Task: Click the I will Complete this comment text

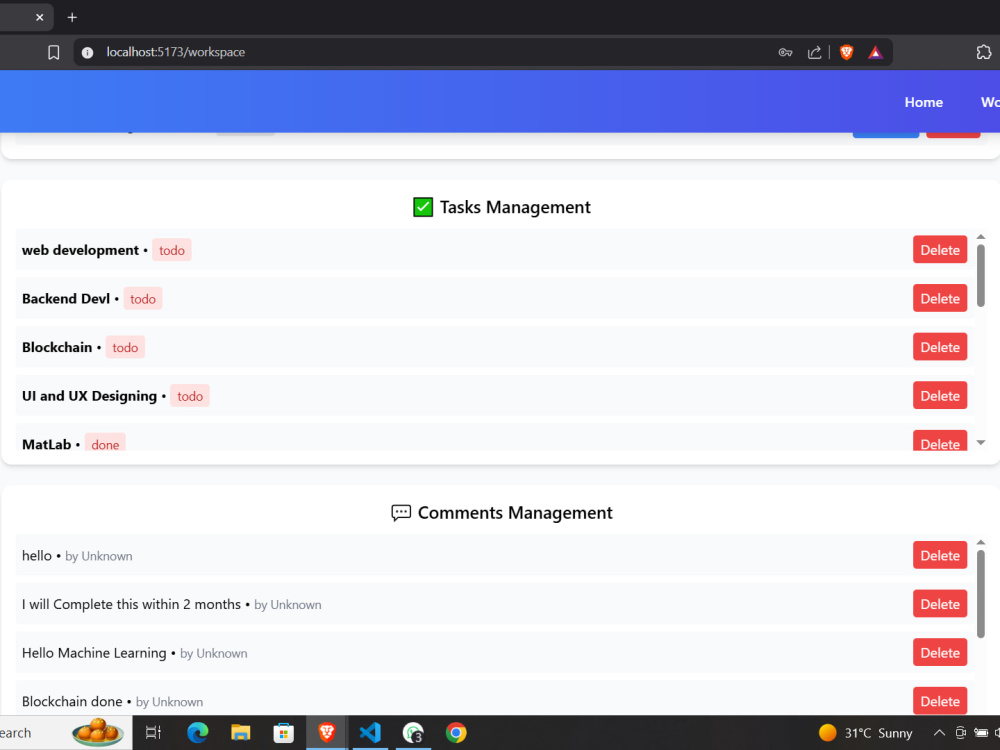Action: tap(131, 604)
